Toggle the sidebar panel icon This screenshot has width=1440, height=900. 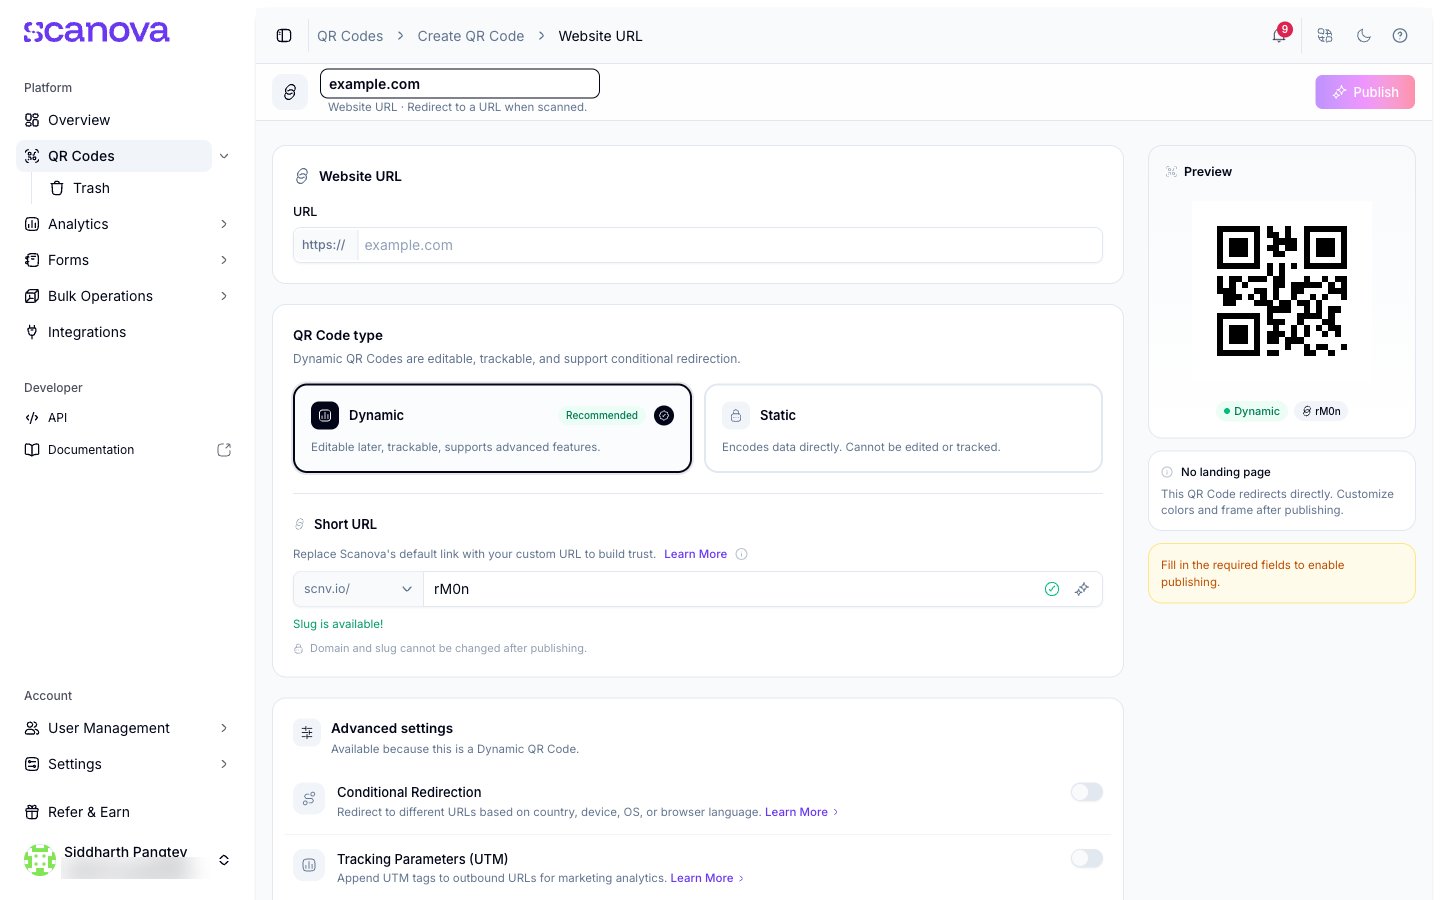[x=284, y=36]
